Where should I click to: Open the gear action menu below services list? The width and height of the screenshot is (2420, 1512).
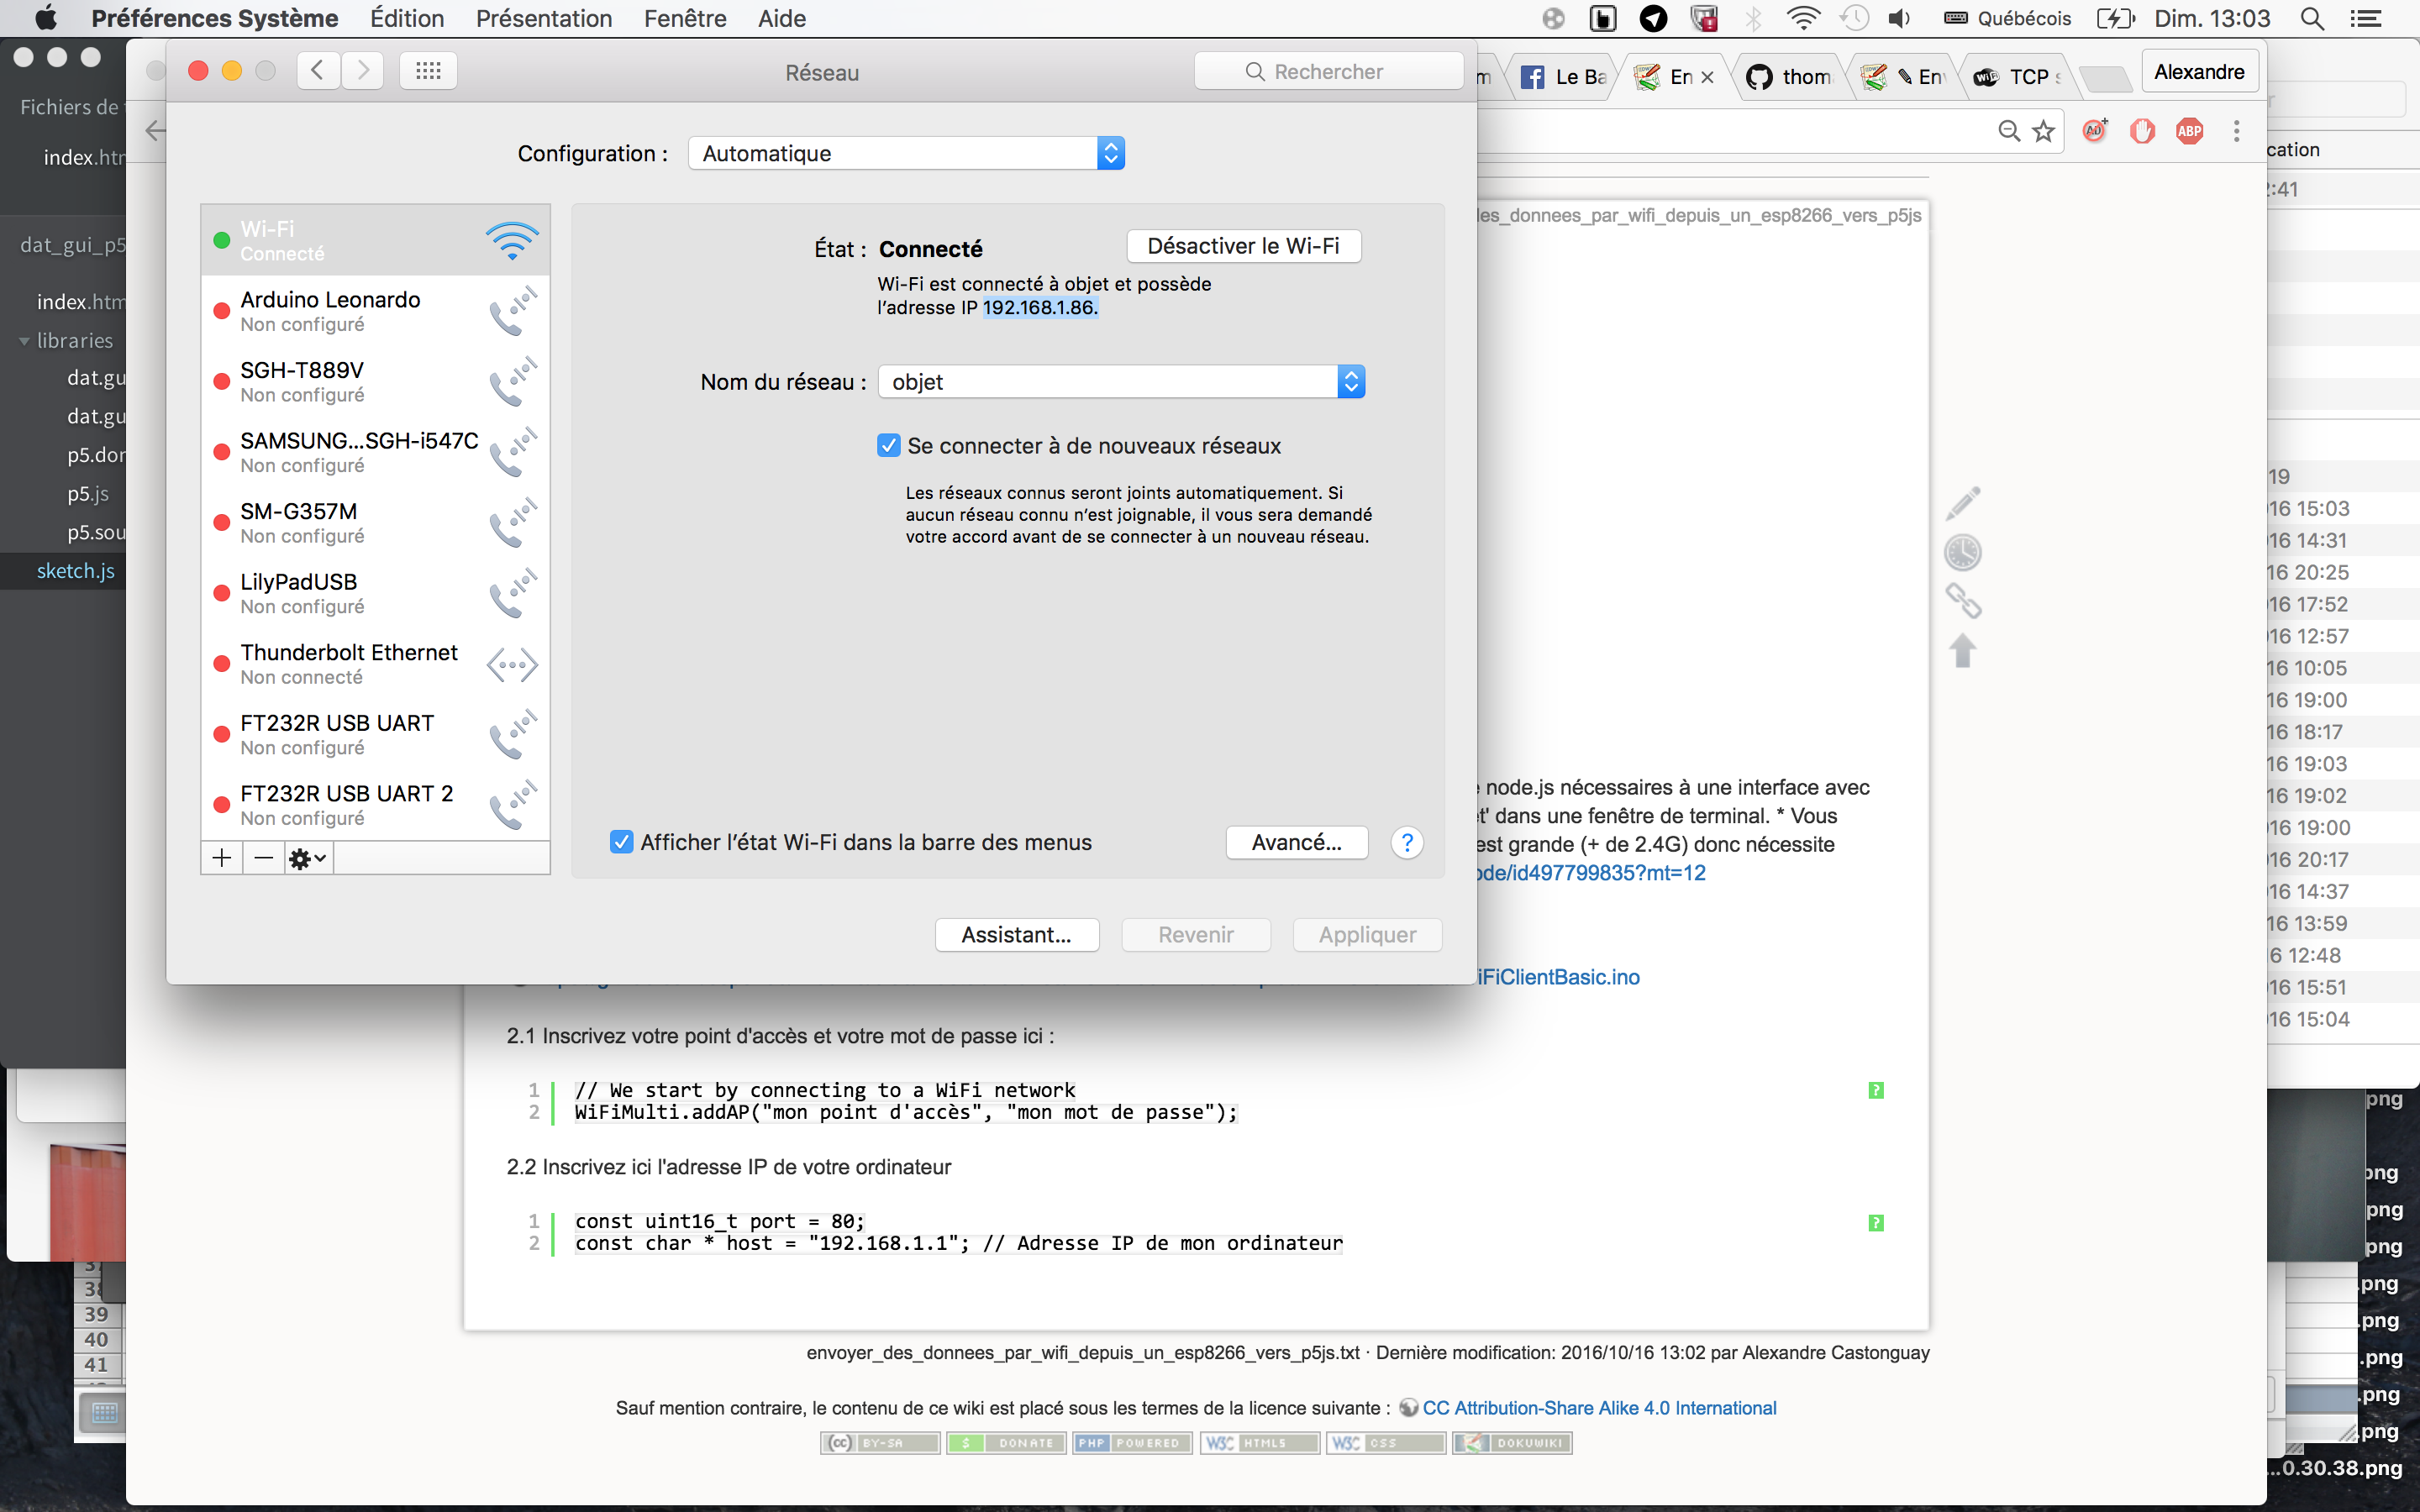[307, 858]
